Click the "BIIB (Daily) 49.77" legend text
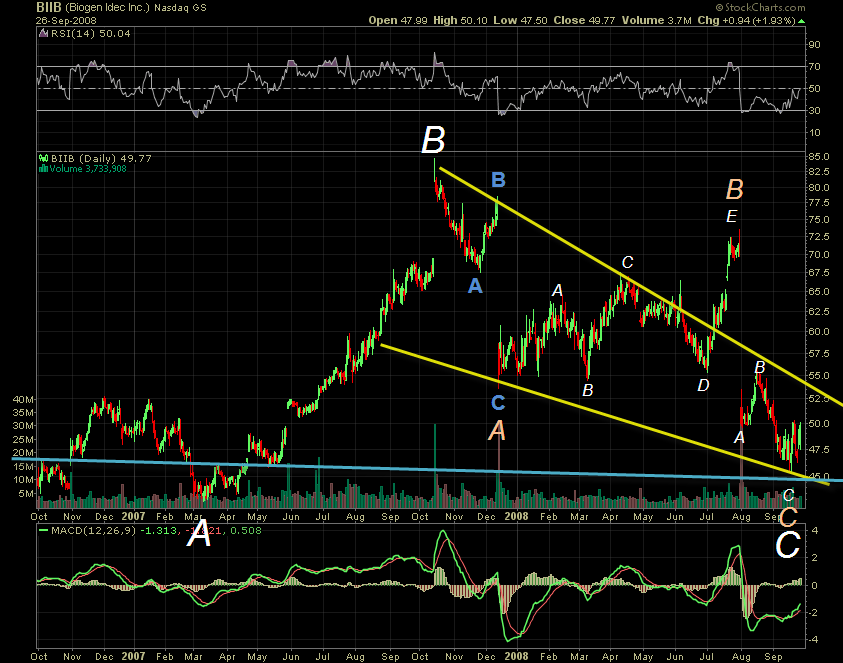Viewport: 843px width, 663px height. tap(101, 159)
